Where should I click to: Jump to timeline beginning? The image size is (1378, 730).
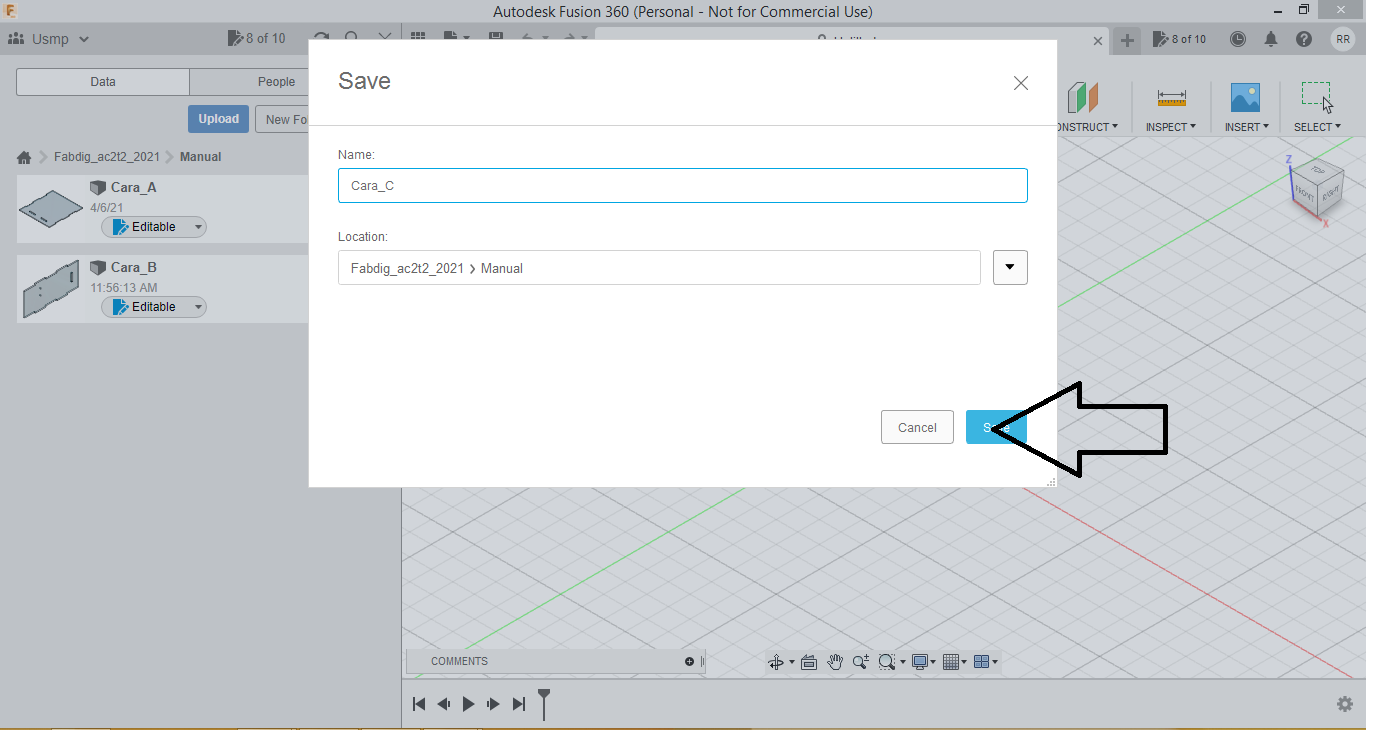(x=420, y=704)
